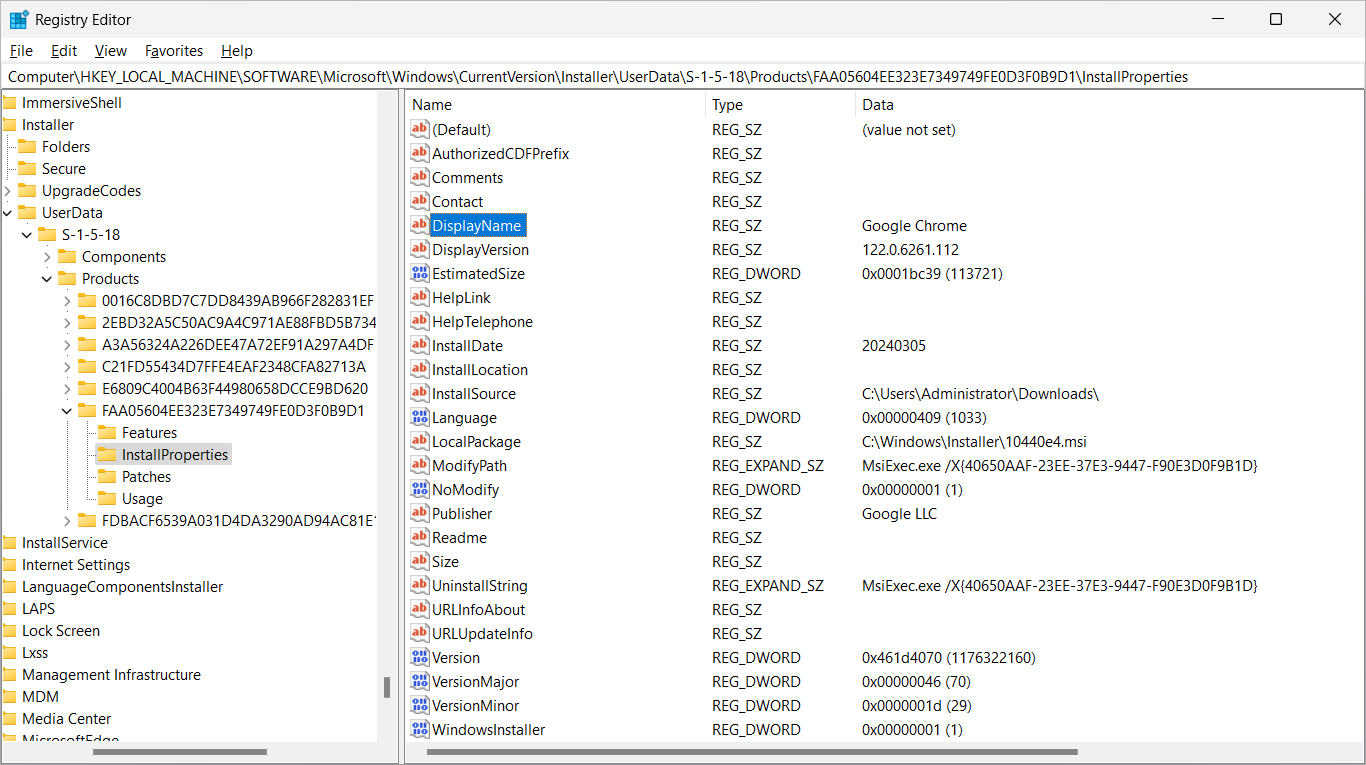Click the left pane vertical scrollbar thumb
Image resolution: width=1366 pixels, height=765 pixels.
(x=387, y=687)
